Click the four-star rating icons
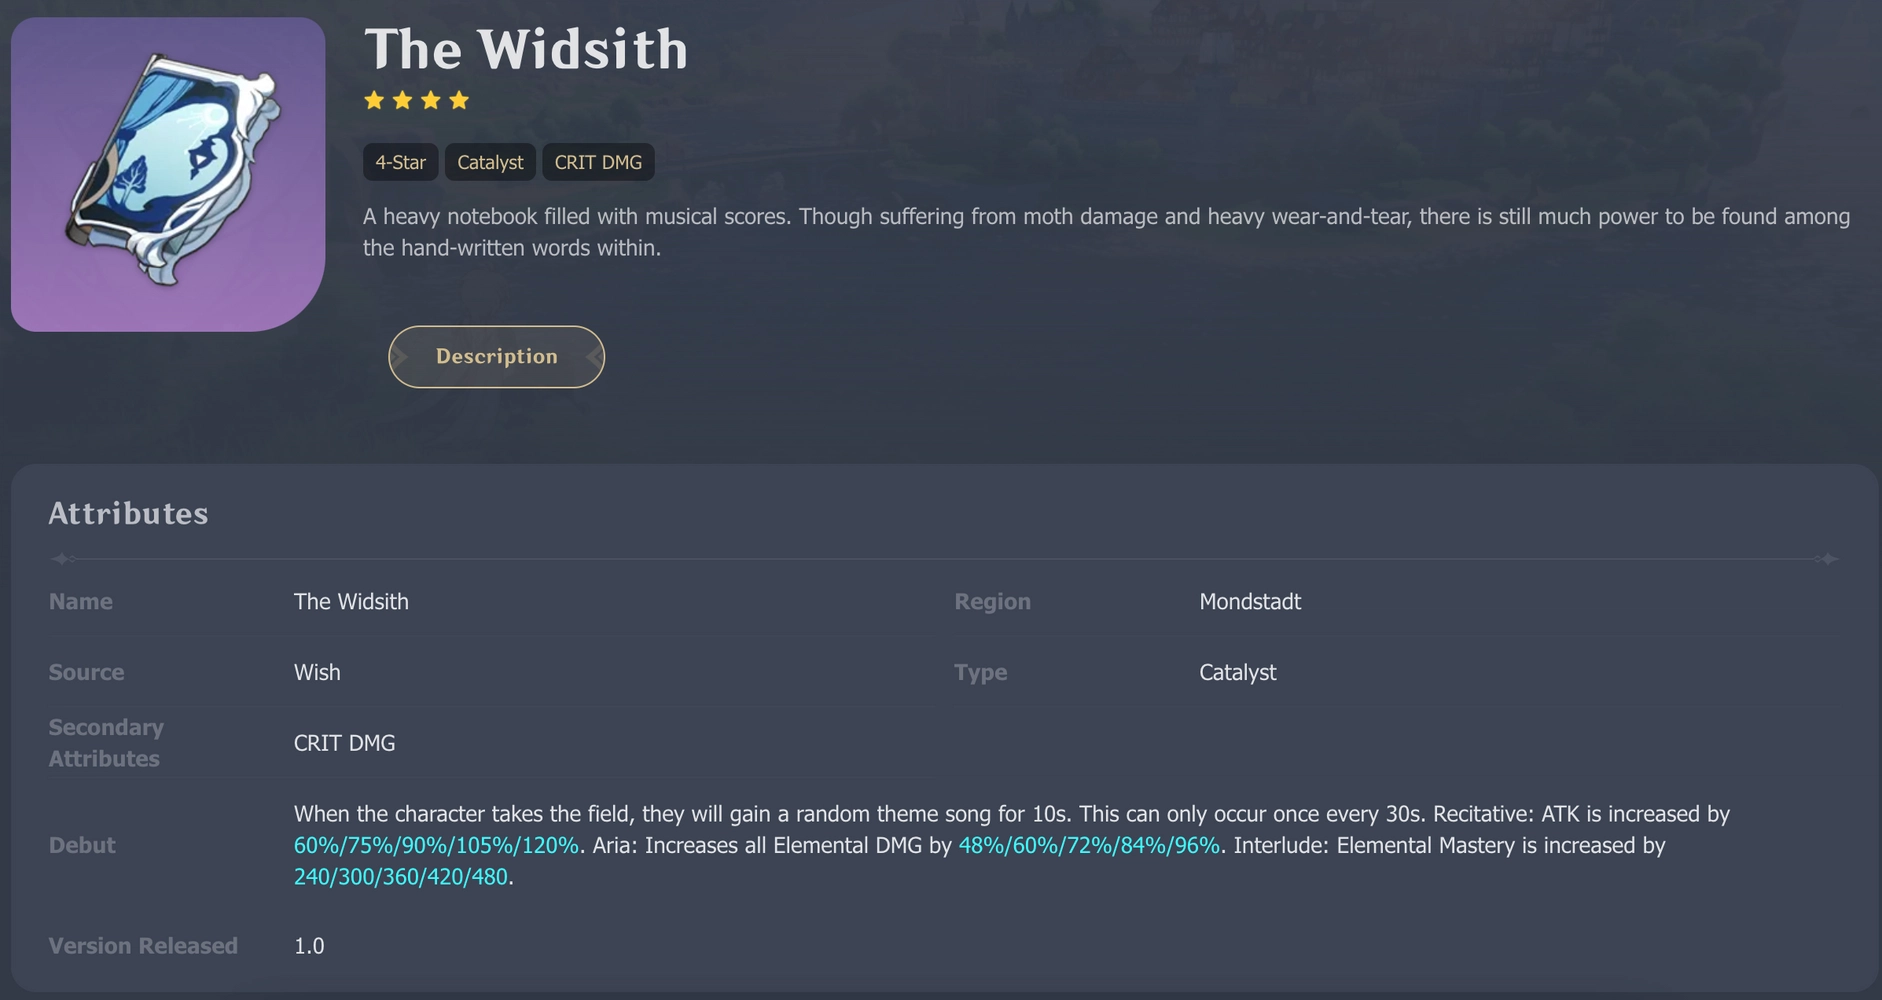1882x1000 pixels. pyautogui.click(x=416, y=100)
